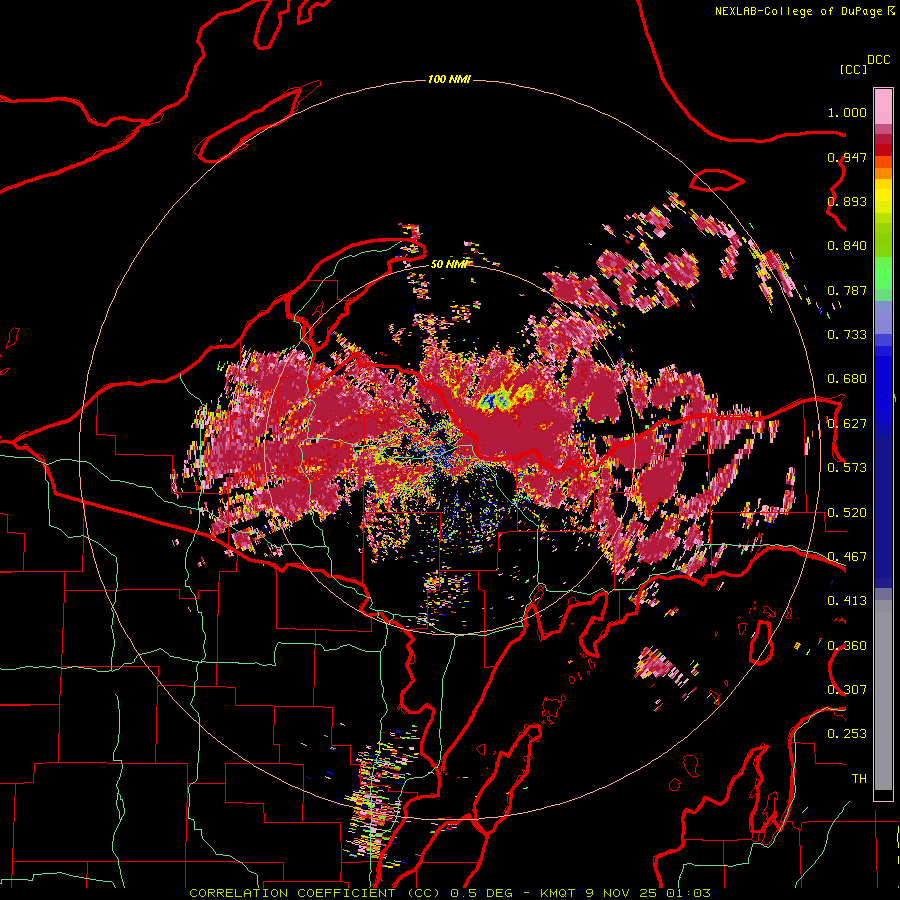Click the KMQT station identifier in the caption
900x900 pixels.
[x=557, y=893]
